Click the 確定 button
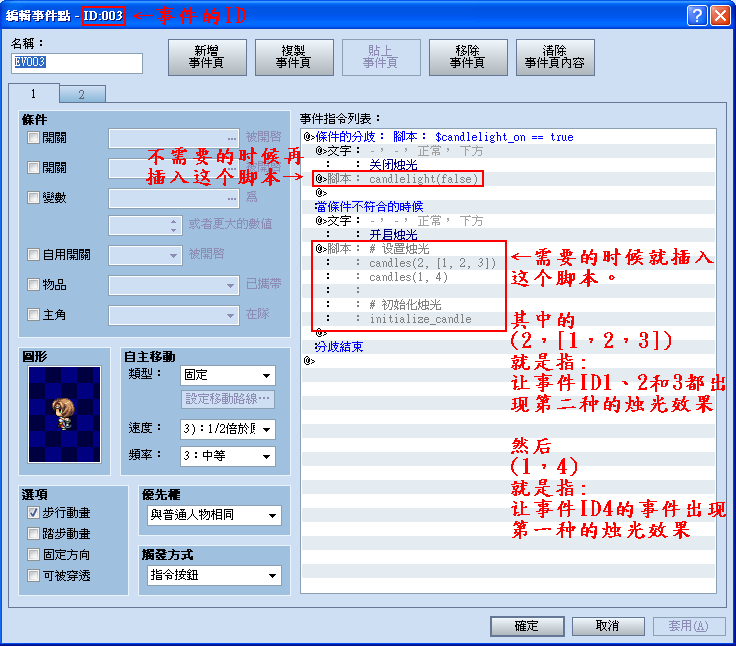736x646 pixels. pyautogui.click(x=527, y=626)
